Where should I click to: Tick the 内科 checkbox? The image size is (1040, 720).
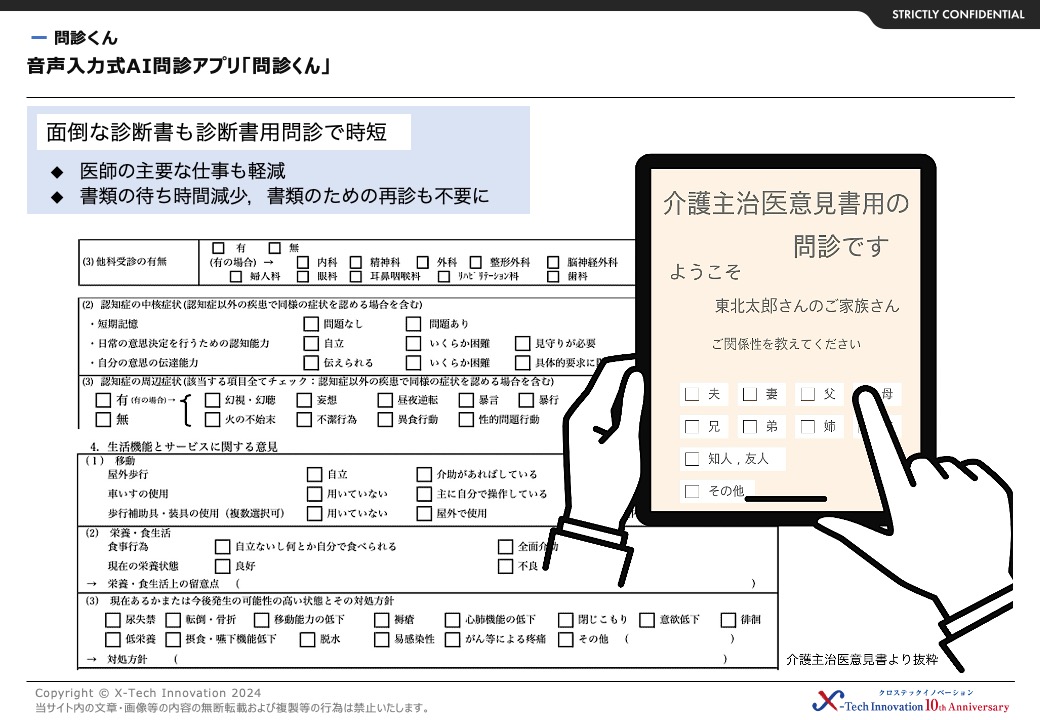coord(303,263)
